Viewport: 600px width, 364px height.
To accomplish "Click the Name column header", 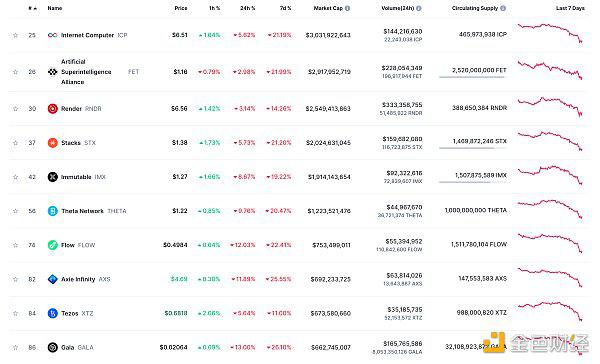I will click(x=55, y=8).
